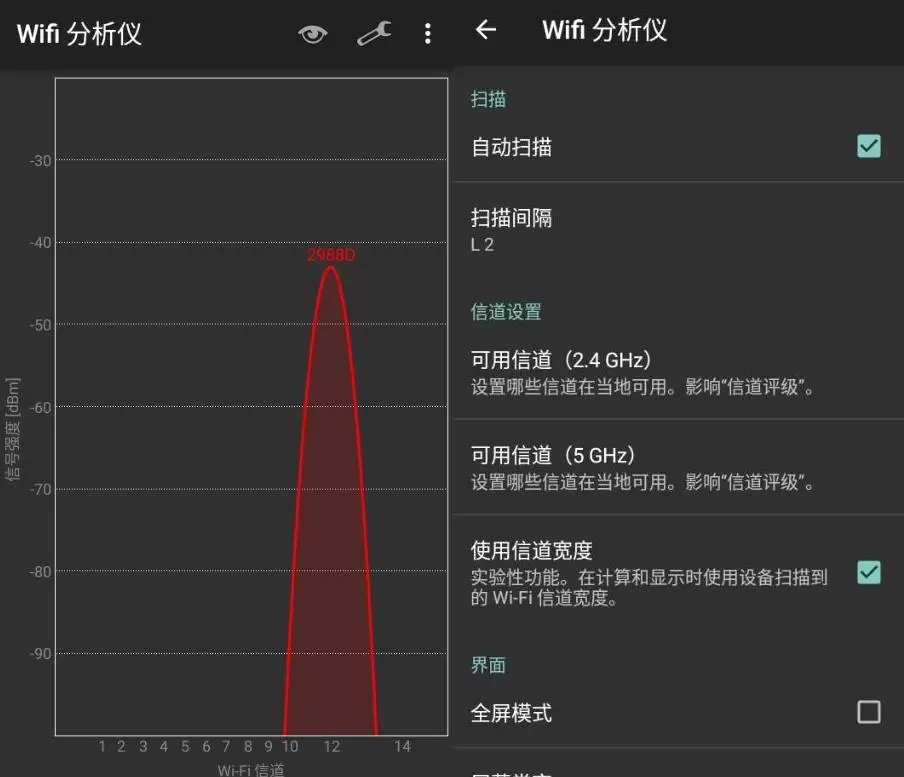This screenshot has width=904, height=777.
Task: Select the 2988D network label on chart
Action: coord(331,255)
